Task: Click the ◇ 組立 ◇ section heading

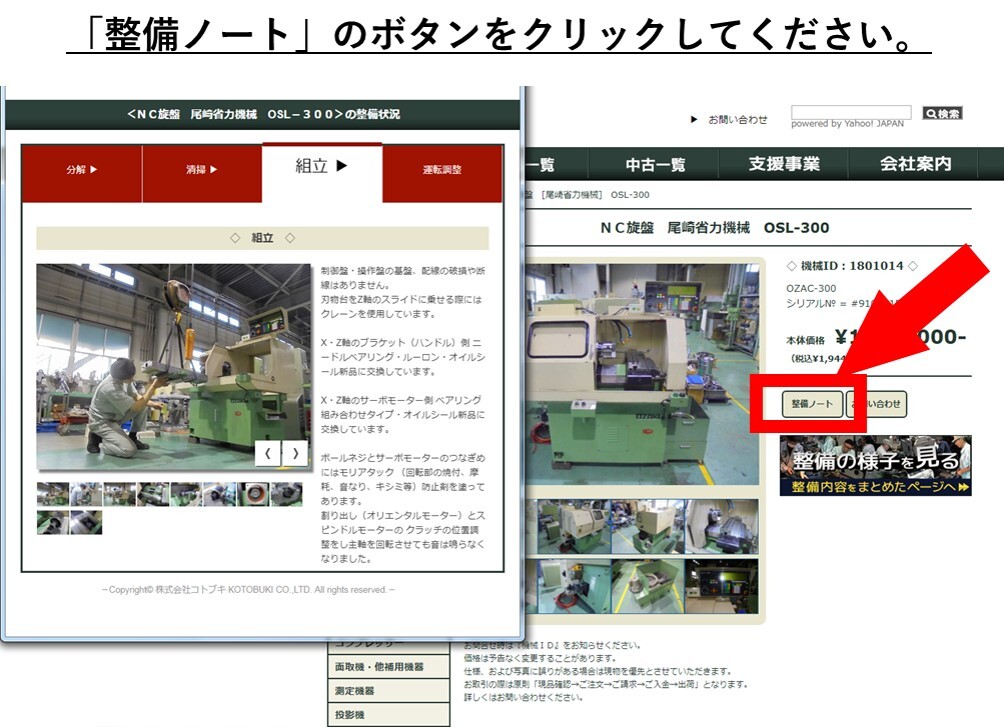Action: click(x=263, y=238)
